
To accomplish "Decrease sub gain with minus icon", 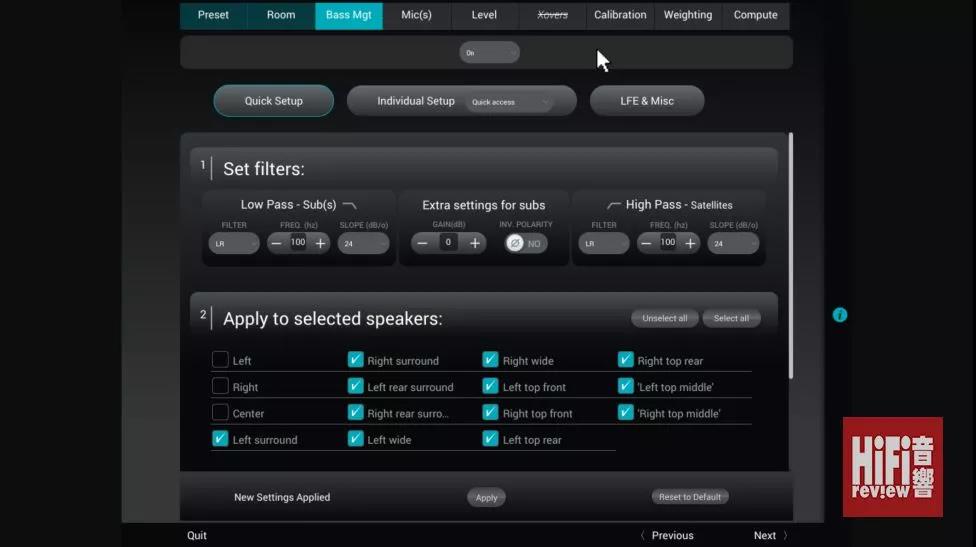I will coord(422,243).
